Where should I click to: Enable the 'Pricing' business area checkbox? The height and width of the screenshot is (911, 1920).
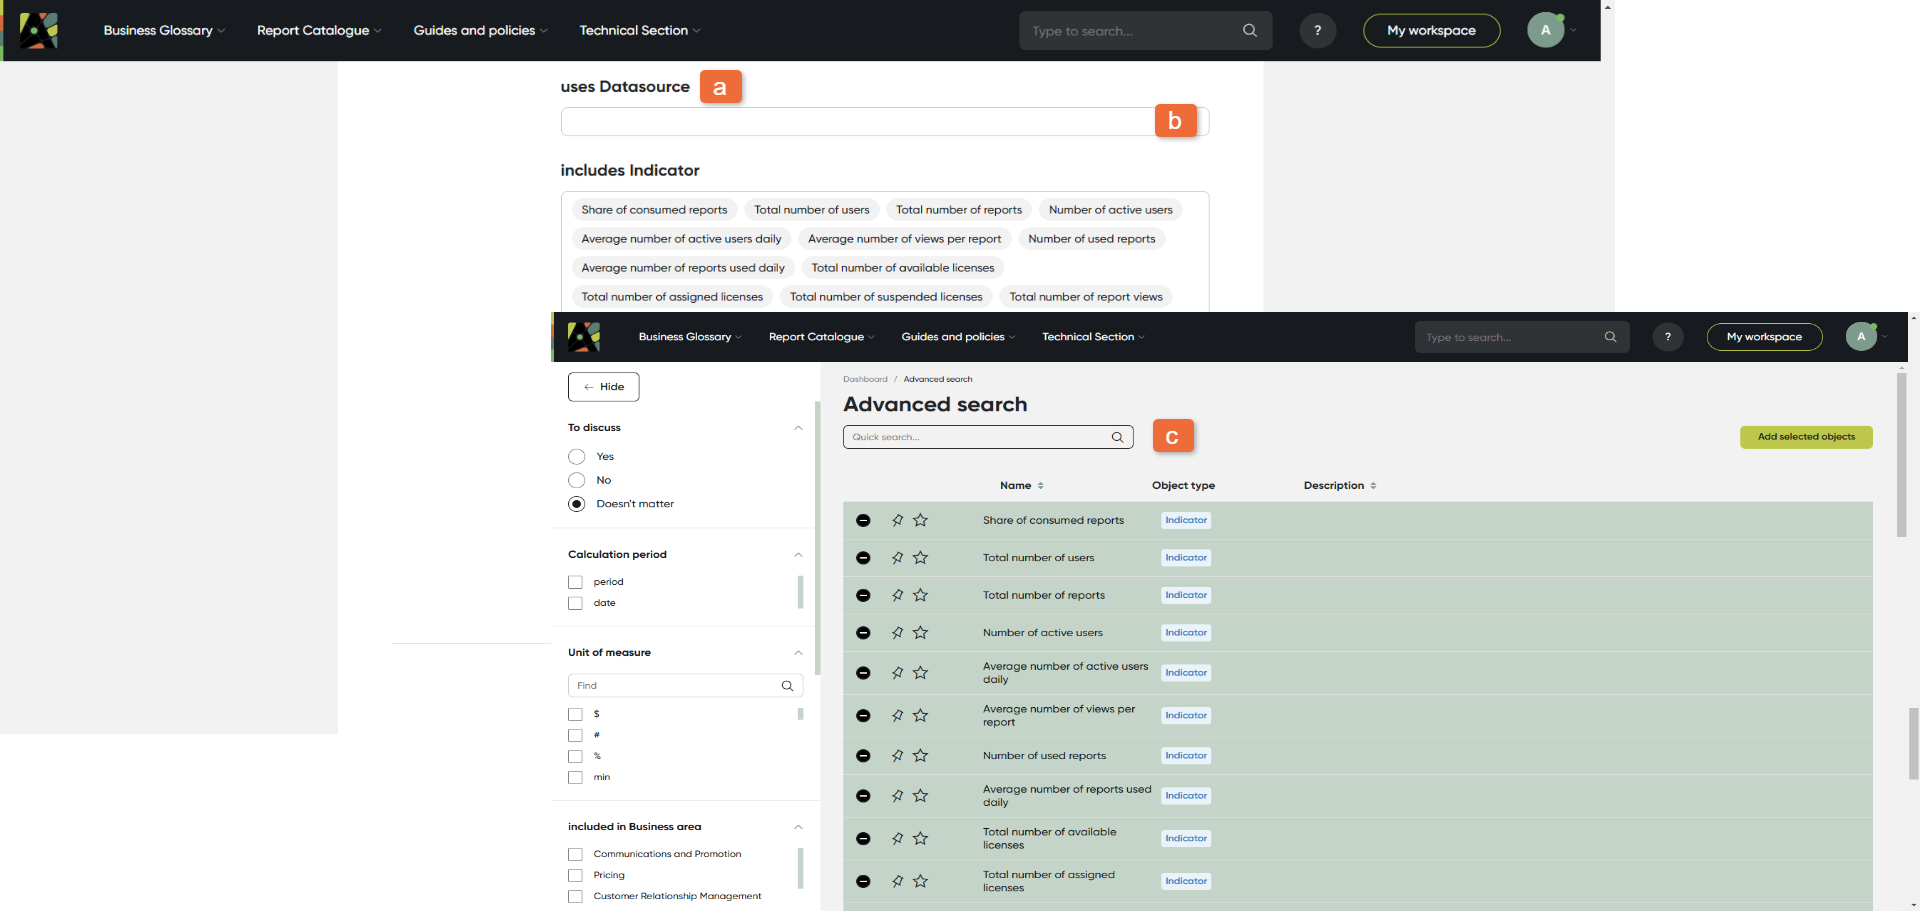[x=576, y=876]
